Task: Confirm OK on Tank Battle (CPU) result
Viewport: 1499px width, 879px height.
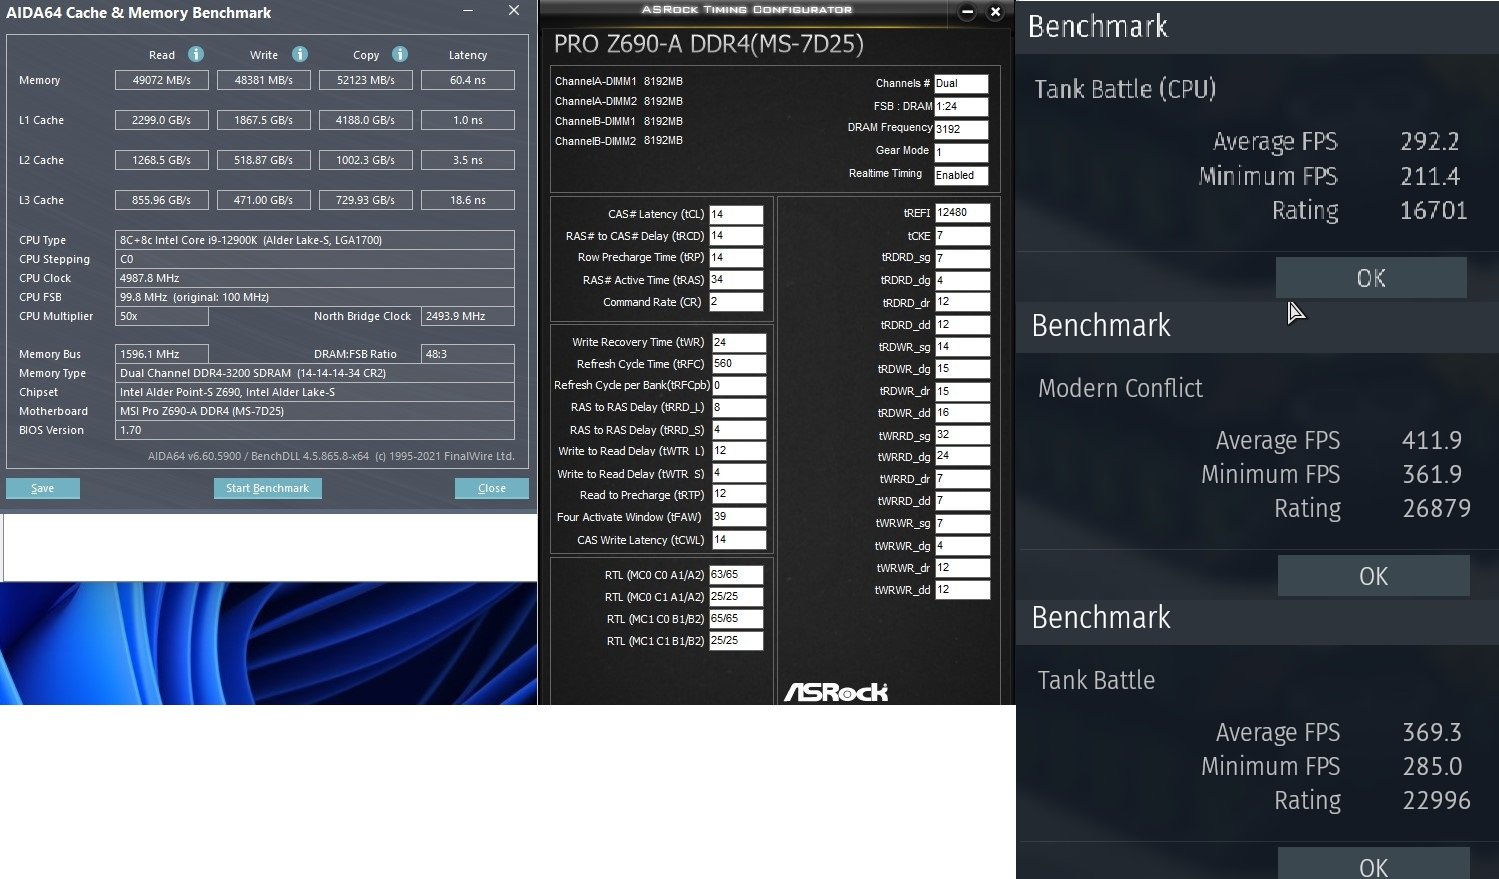Action: pyautogui.click(x=1371, y=278)
